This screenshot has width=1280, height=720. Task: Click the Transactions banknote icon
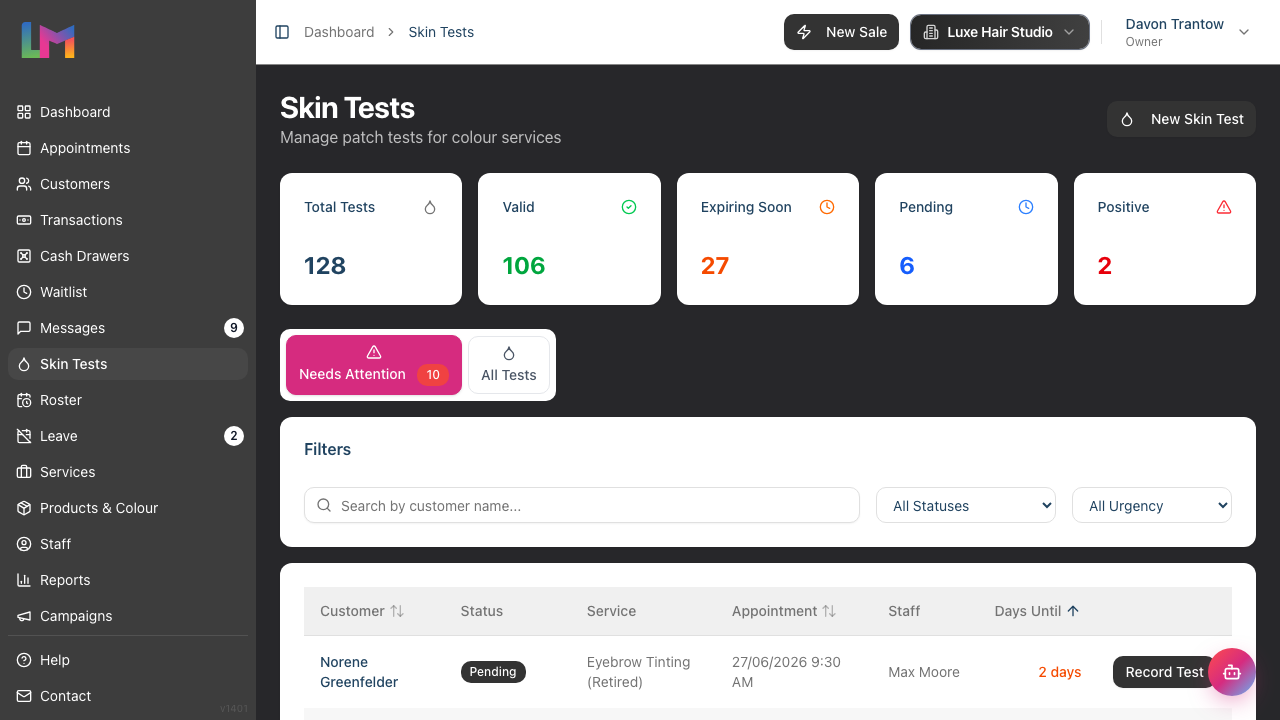pos(24,220)
